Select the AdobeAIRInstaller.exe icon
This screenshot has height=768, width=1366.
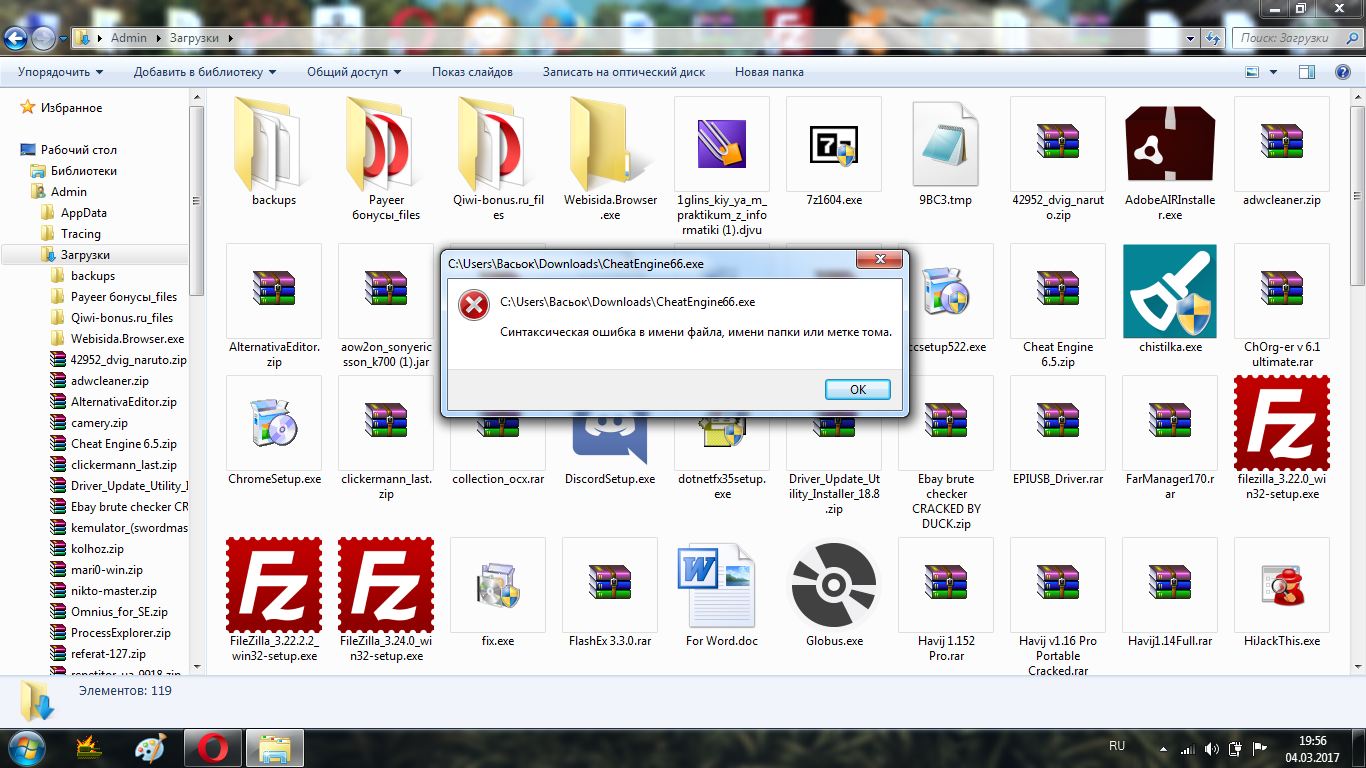coord(1169,145)
